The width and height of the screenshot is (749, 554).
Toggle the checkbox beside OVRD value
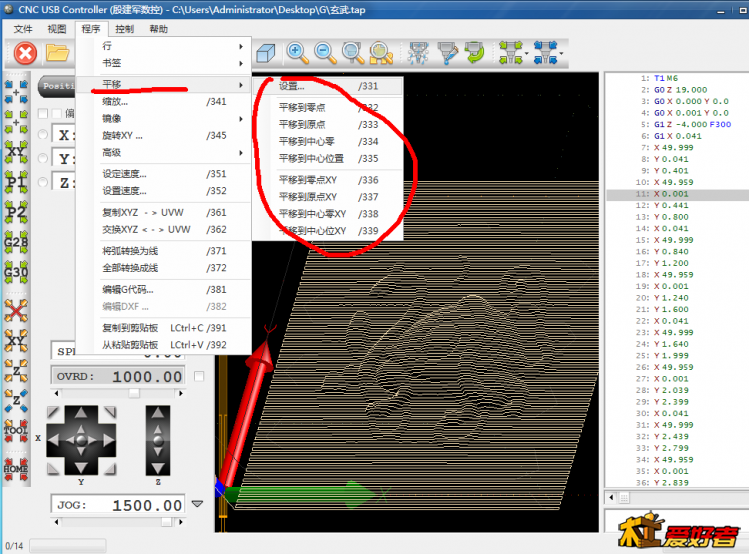tap(199, 376)
